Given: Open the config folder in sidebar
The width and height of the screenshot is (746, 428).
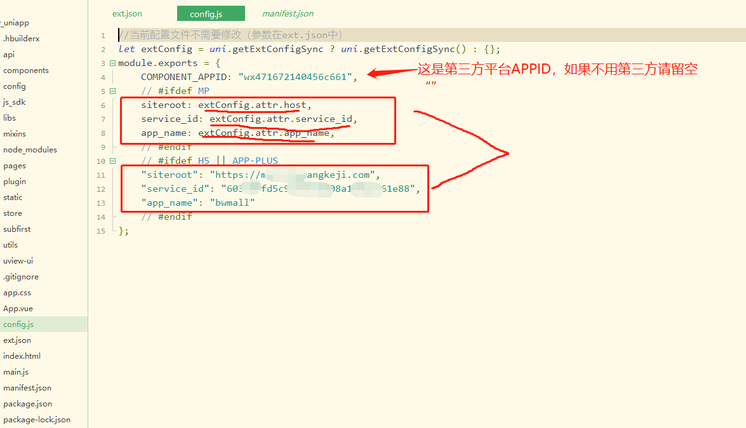Looking at the screenshot, I should coord(14,86).
